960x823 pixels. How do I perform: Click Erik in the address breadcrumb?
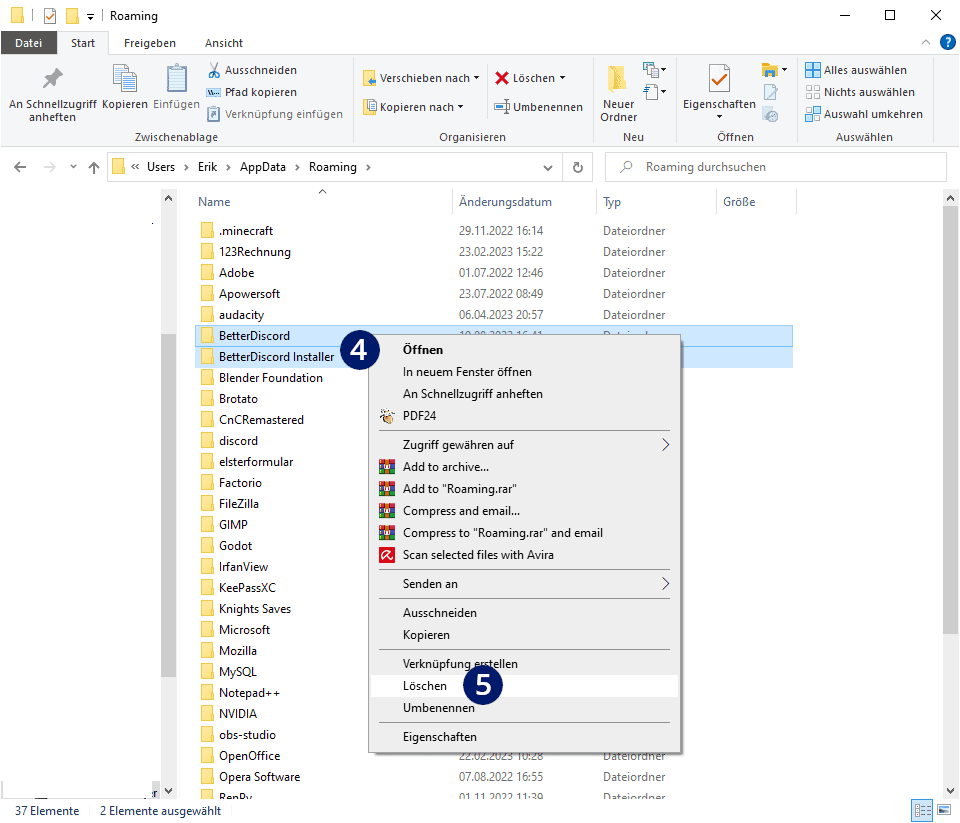point(208,167)
